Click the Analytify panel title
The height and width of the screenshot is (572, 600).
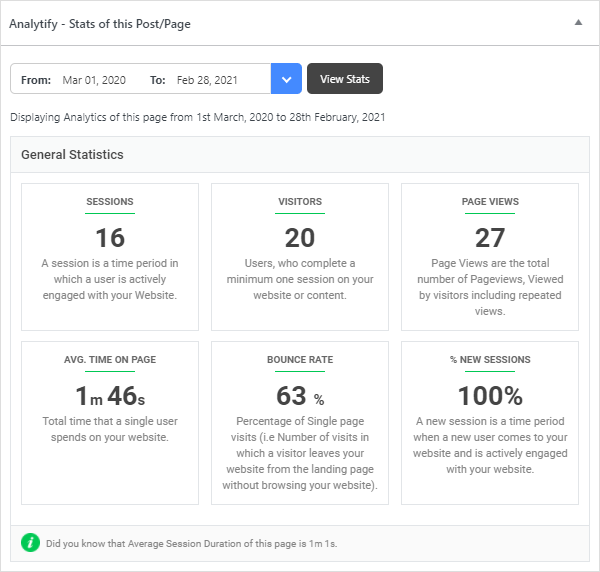100,24
